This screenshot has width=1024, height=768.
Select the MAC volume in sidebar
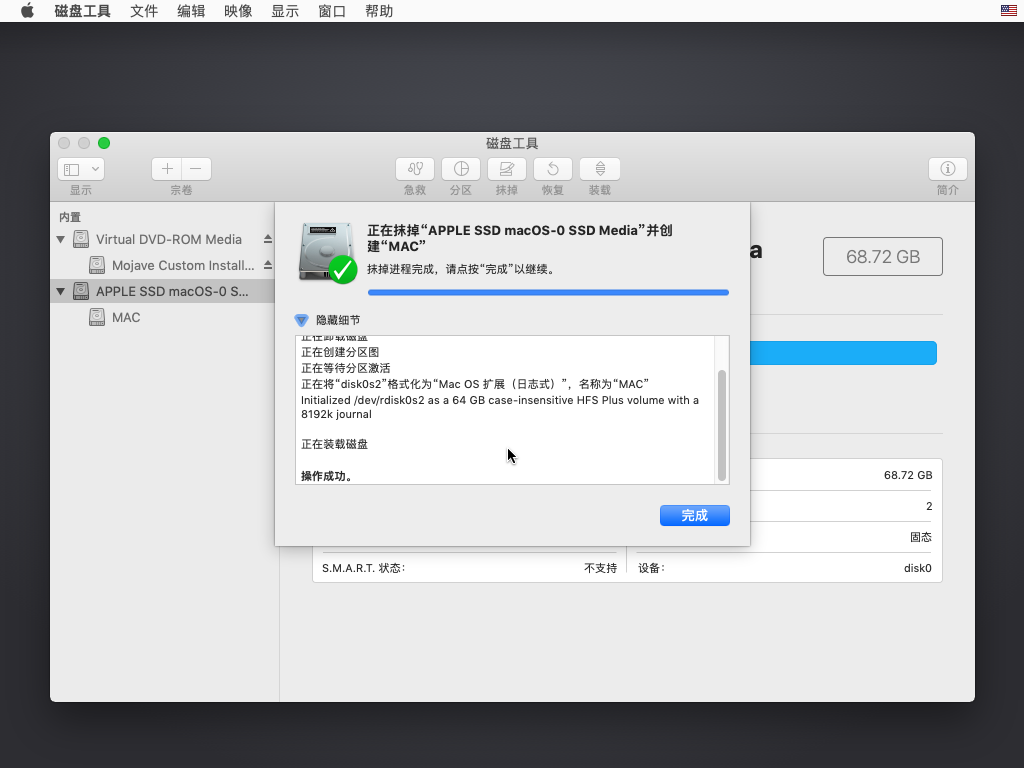126,317
